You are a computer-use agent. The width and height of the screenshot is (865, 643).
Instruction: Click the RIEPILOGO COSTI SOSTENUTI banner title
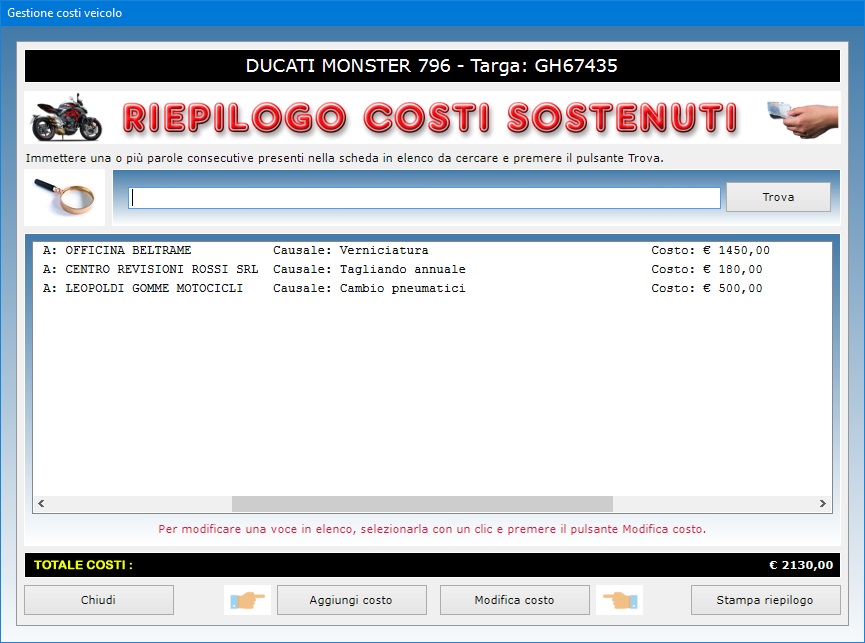click(430, 117)
